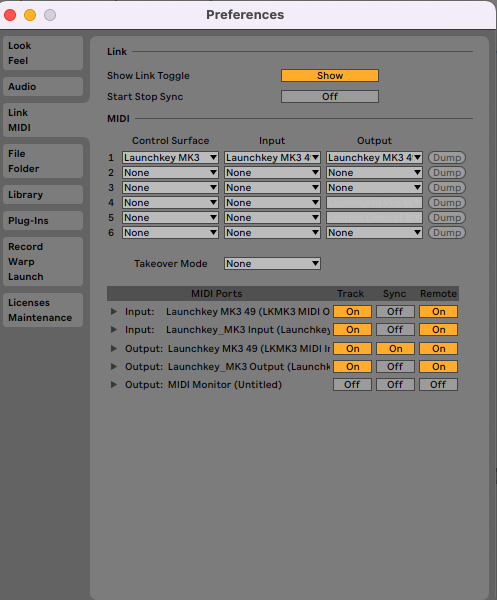Close the Preferences window
497x600 pixels.
click(x=10, y=15)
